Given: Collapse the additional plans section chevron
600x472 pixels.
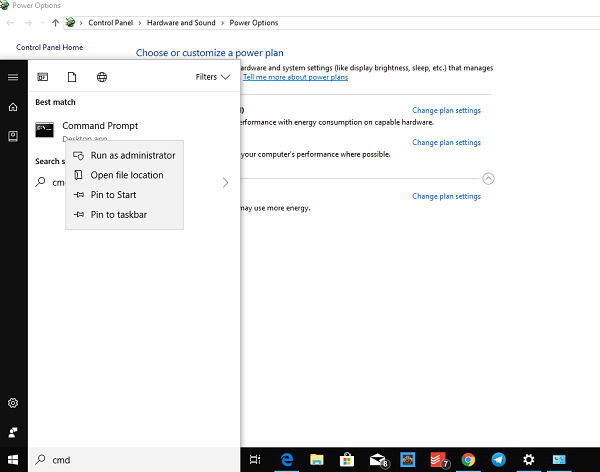Looking at the screenshot, I should pos(488,179).
